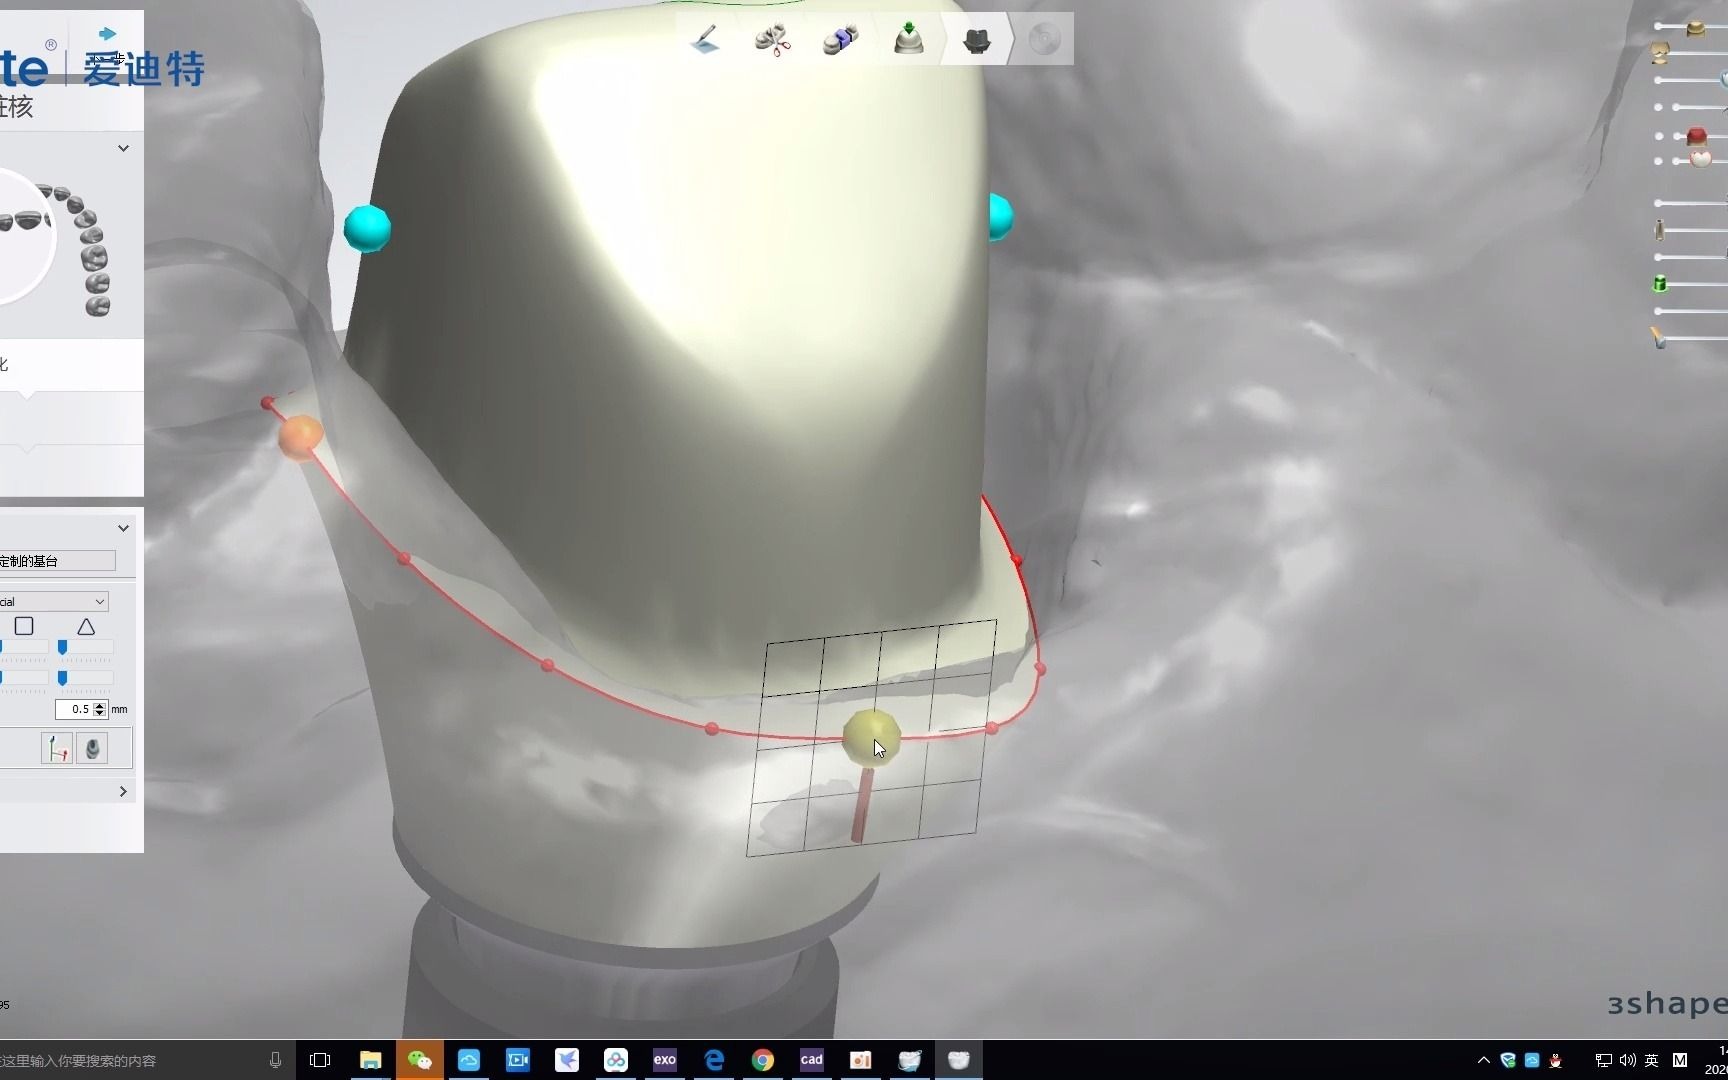
Task: Adjust the upper right shape slider handle
Action: 62,648
